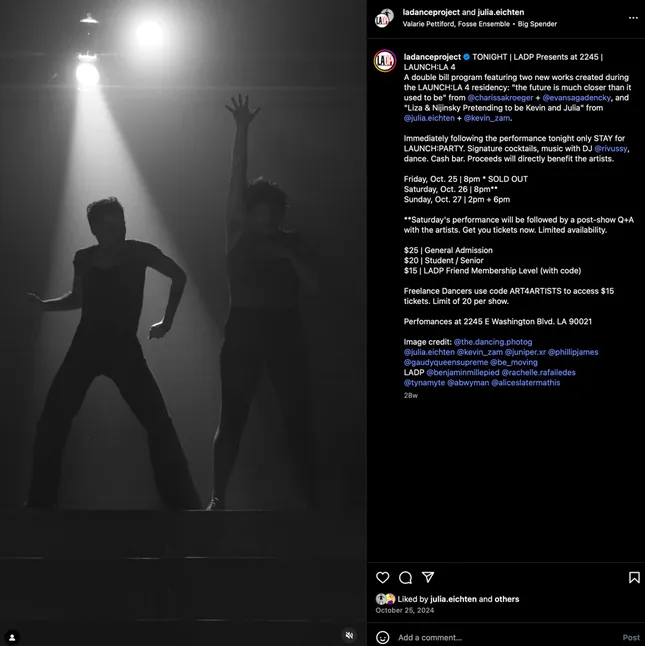Open comments with the speech bubble icon
This screenshot has width=645, height=646.
tap(405, 578)
